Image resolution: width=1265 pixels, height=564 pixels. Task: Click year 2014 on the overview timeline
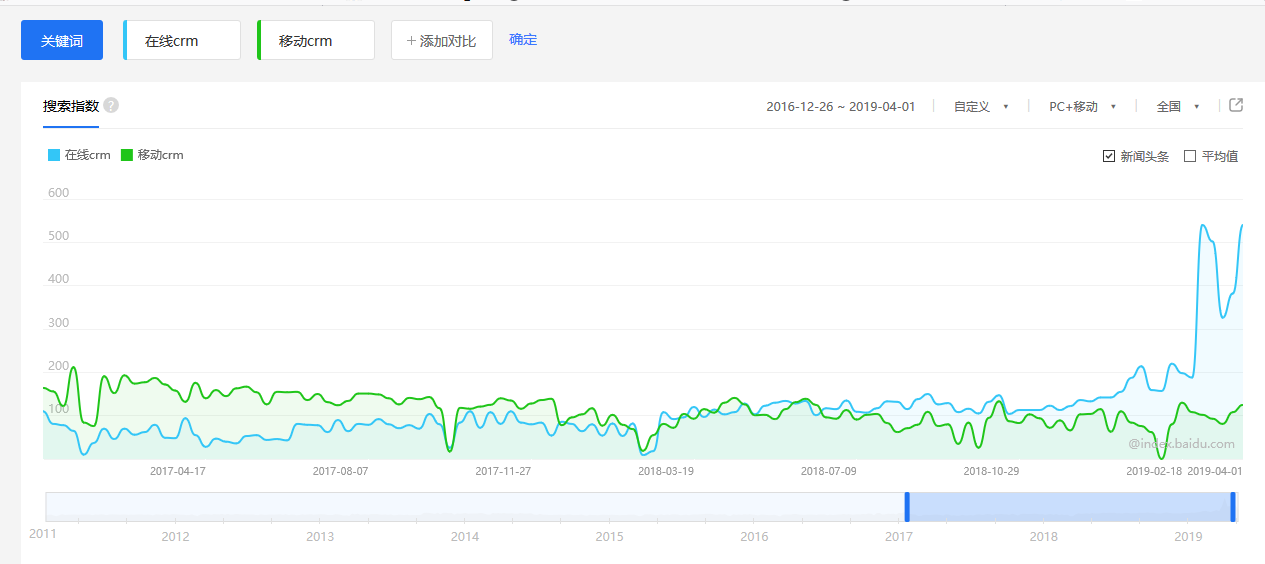coord(464,536)
